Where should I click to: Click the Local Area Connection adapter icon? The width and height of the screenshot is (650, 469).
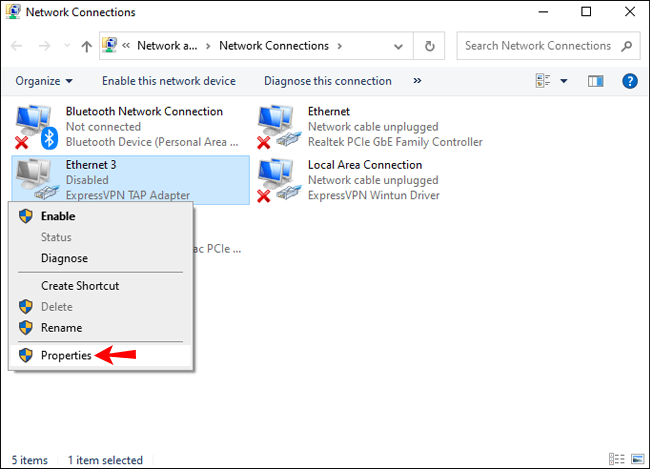(x=278, y=180)
